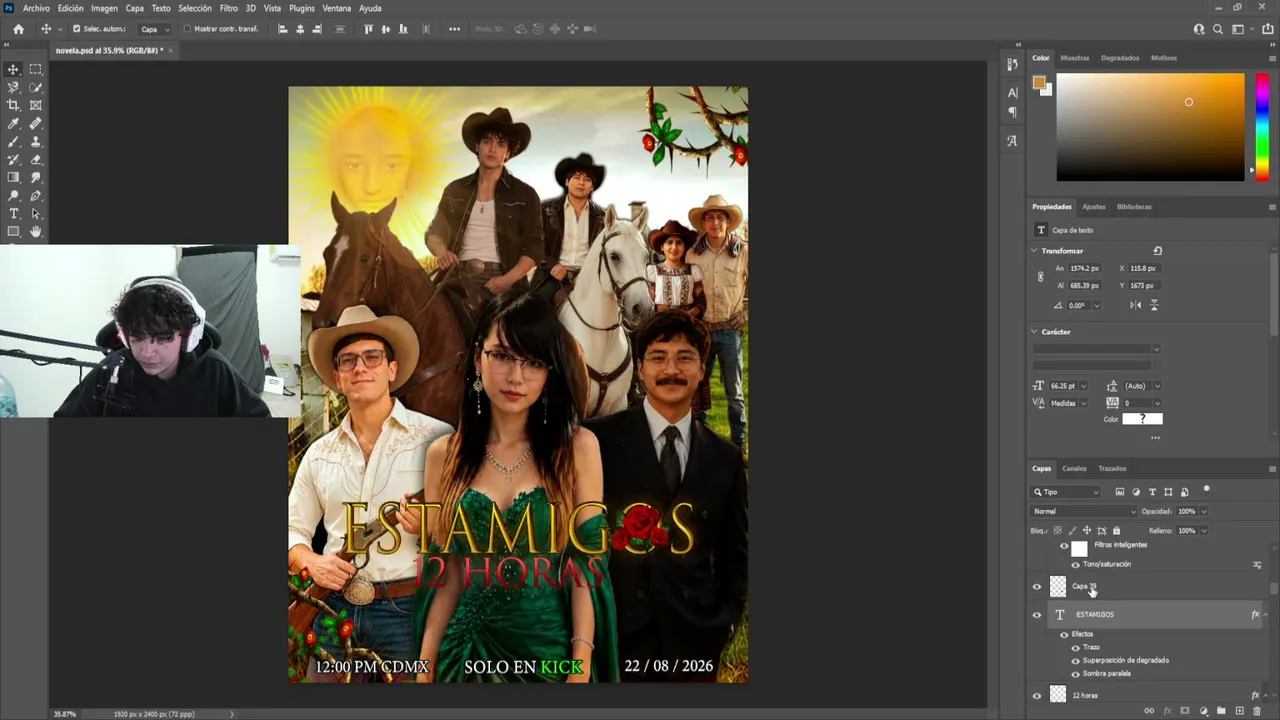This screenshot has height=720, width=1280.
Task: Select the Gradient tool
Action: [13, 177]
